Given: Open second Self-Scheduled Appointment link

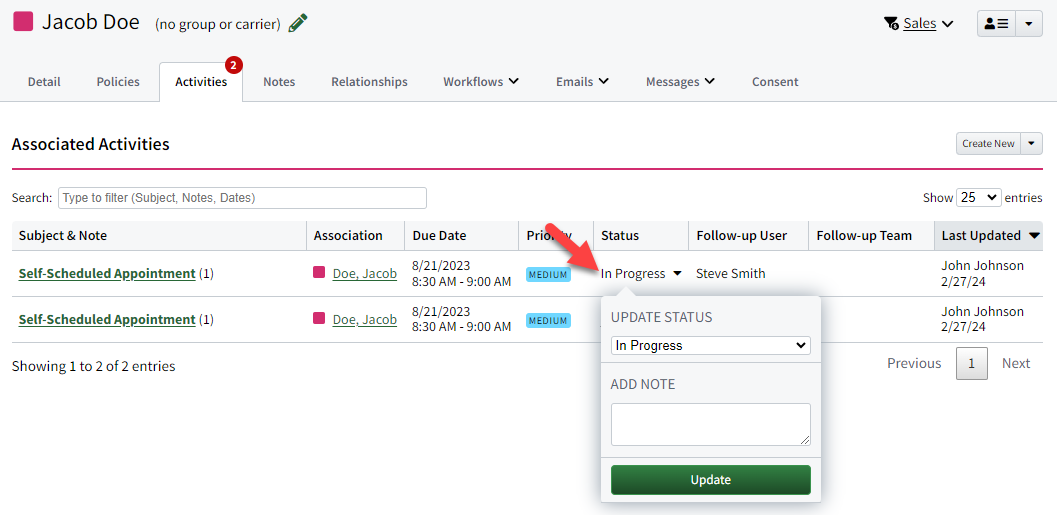Looking at the screenshot, I should pyautogui.click(x=107, y=320).
